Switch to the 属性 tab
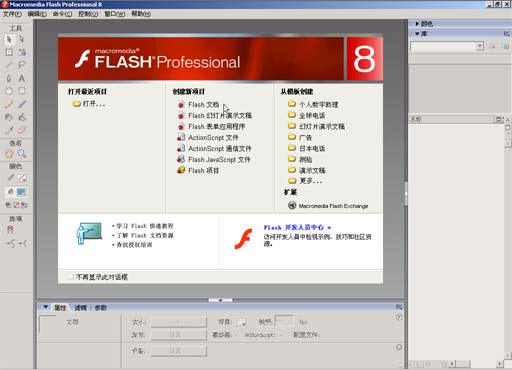 [x=60, y=308]
